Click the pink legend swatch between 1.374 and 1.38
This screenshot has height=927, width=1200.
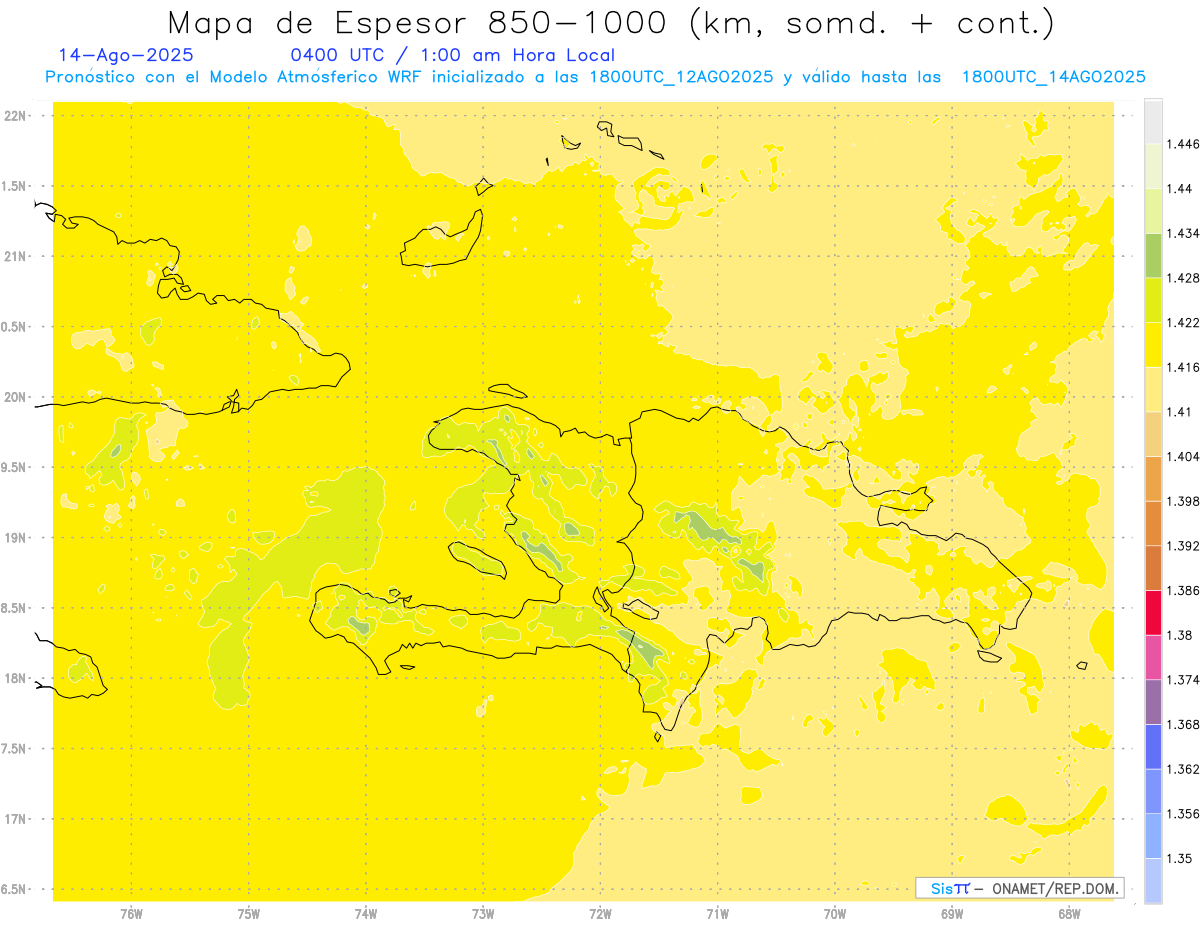click(1153, 657)
